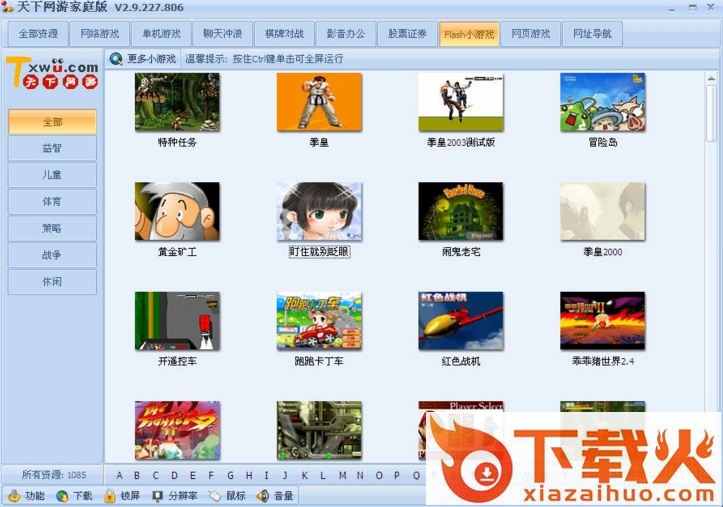Open the 乖乖猪世界2.4 game thumbnail
The height and width of the screenshot is (507, 723).
point(603,320)
